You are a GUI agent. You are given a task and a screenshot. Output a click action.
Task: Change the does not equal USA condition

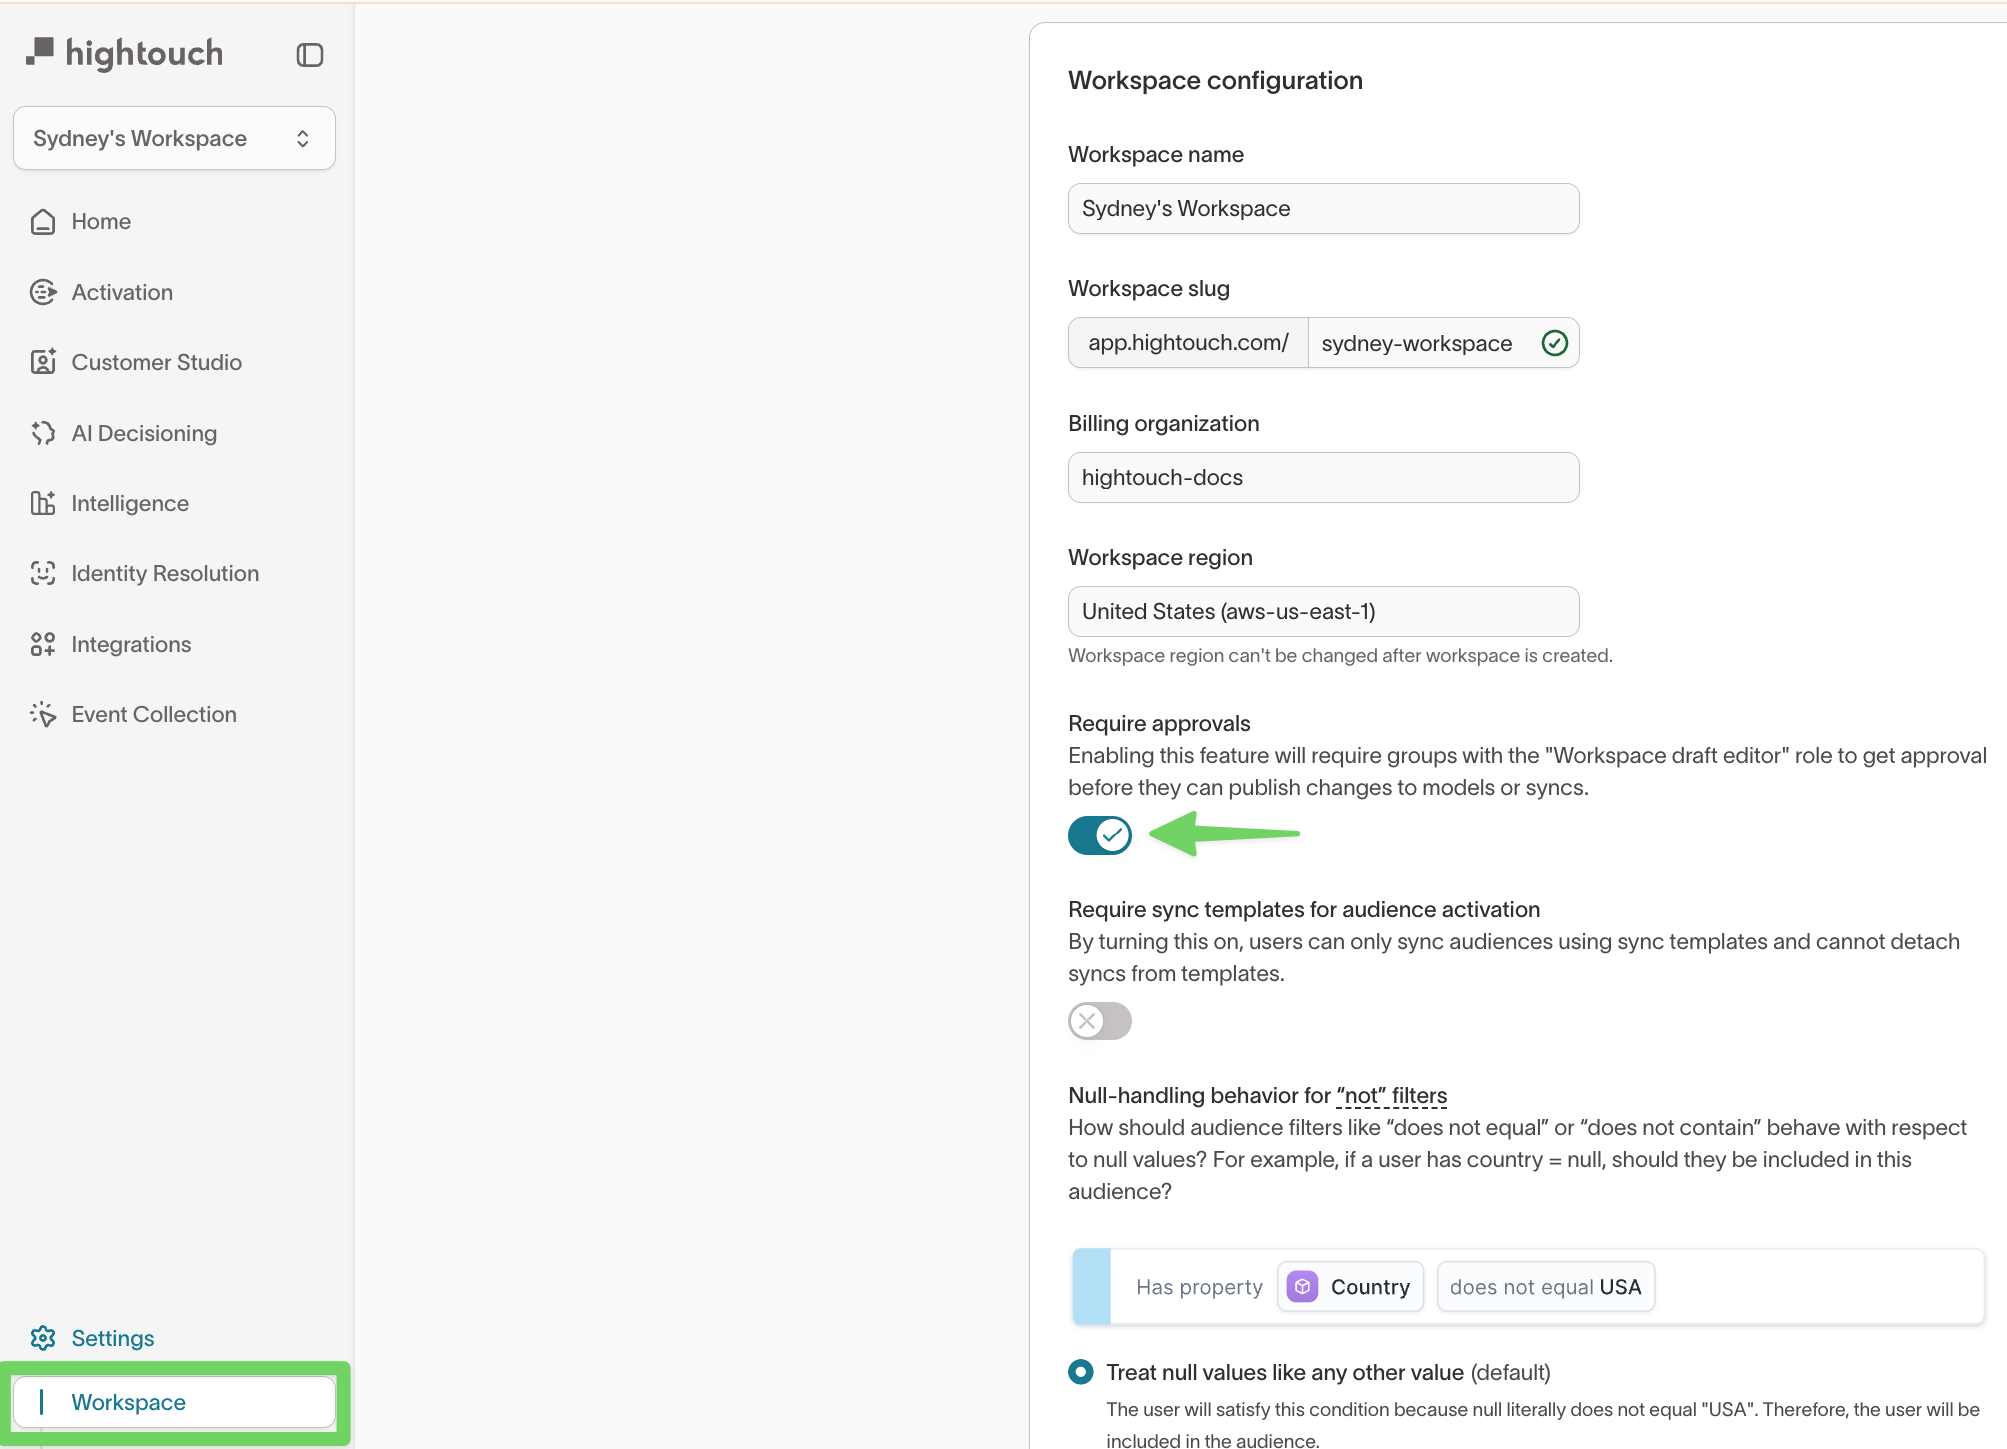tap(1544, 1287)
